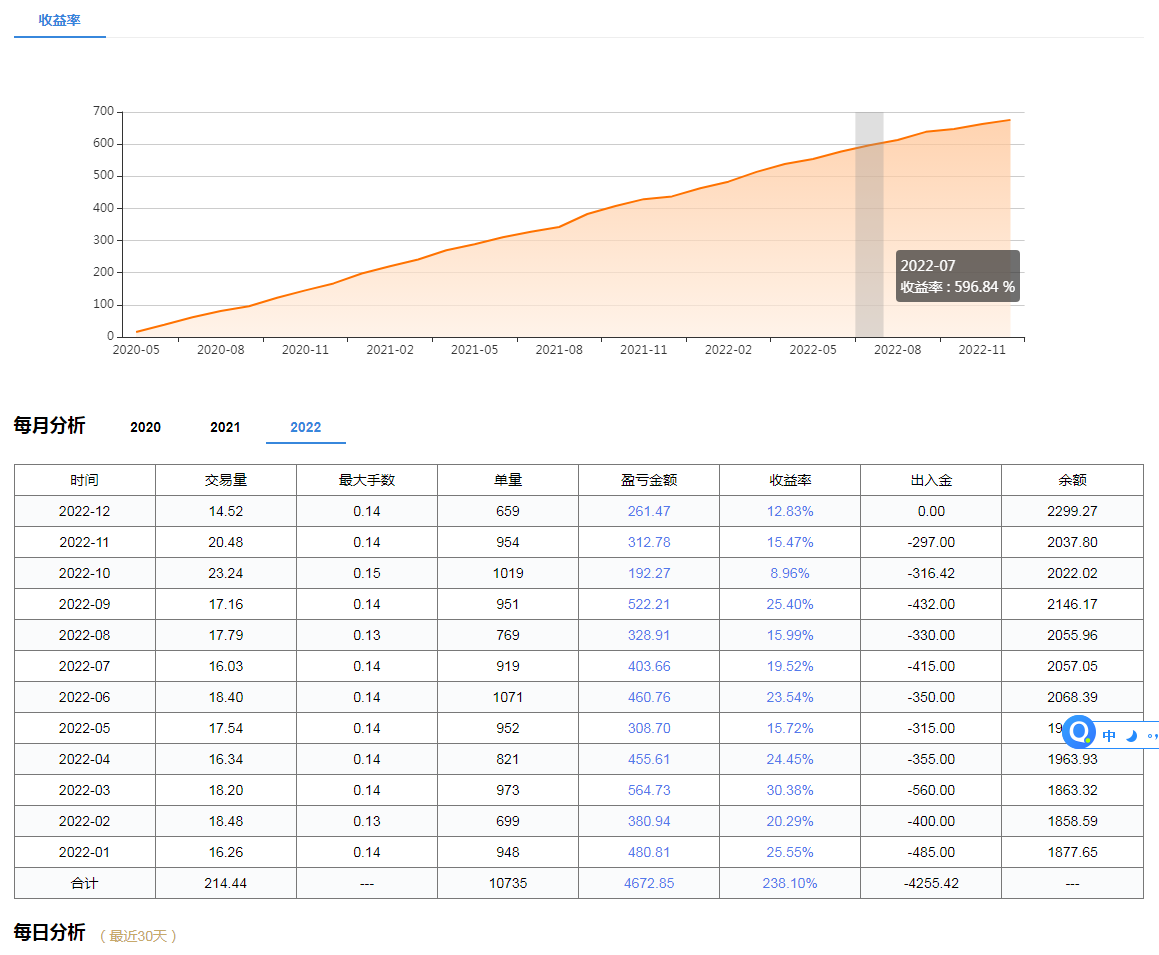Click the 单量 column header

(508, 480)
